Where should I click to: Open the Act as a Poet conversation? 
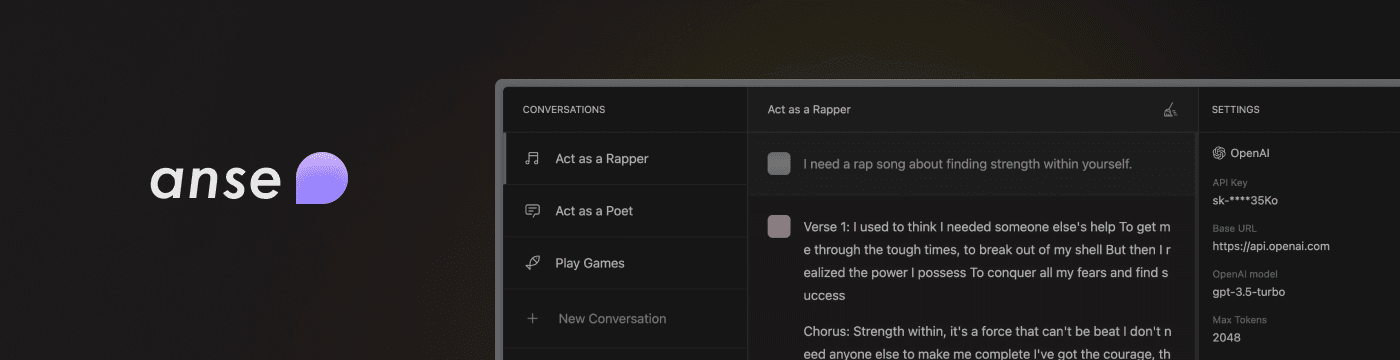(x=626, y=211)
